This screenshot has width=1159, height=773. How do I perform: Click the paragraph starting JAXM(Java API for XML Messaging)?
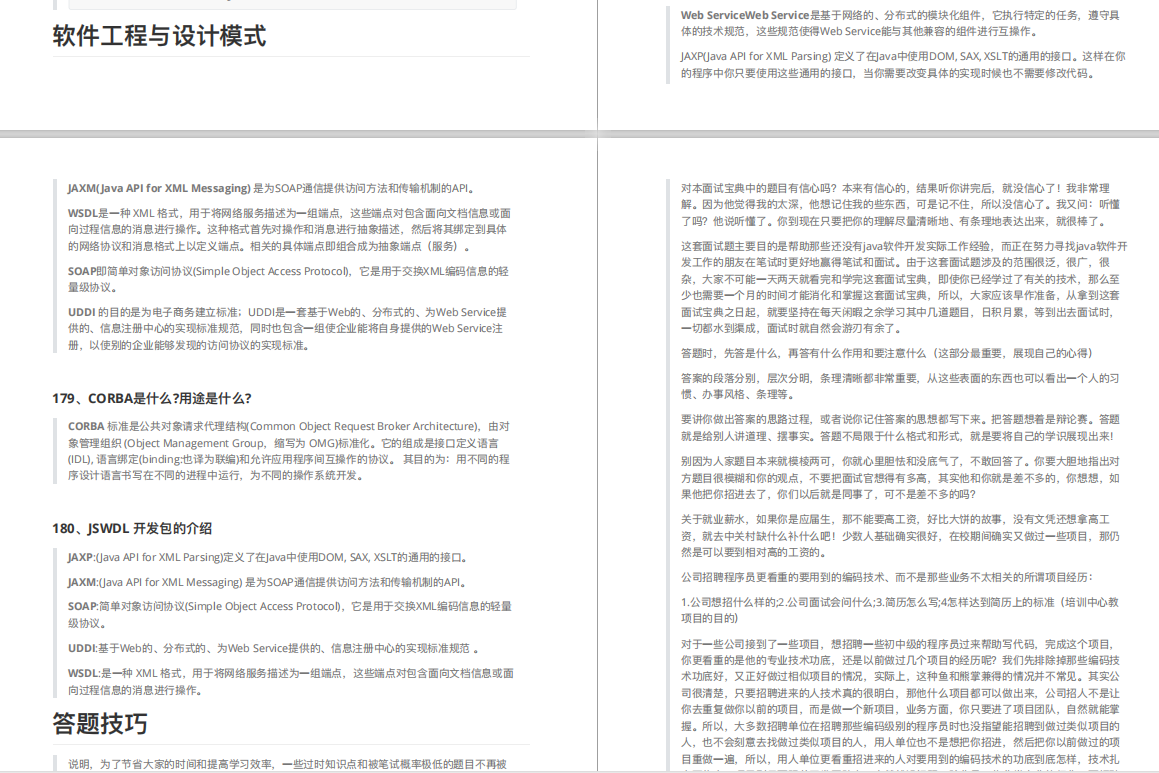pos(273,188)
